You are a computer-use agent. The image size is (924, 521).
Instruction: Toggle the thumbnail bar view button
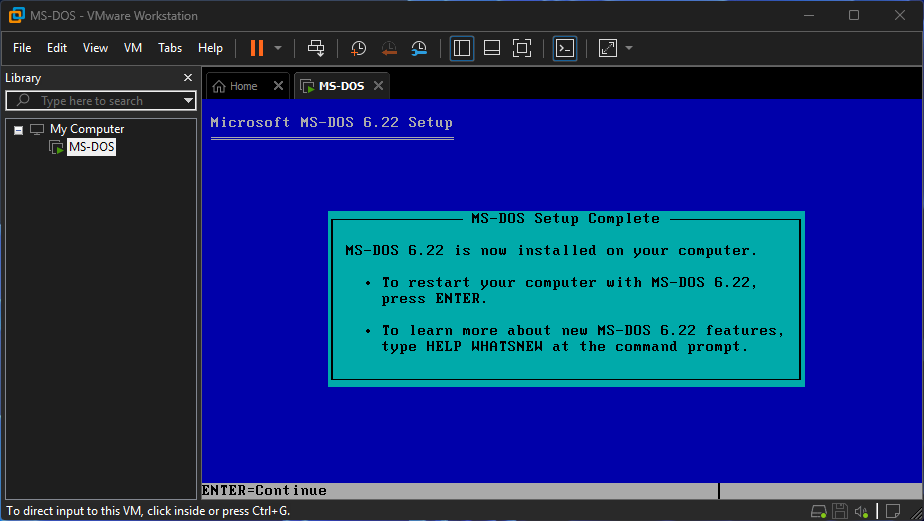pos(491,48)
